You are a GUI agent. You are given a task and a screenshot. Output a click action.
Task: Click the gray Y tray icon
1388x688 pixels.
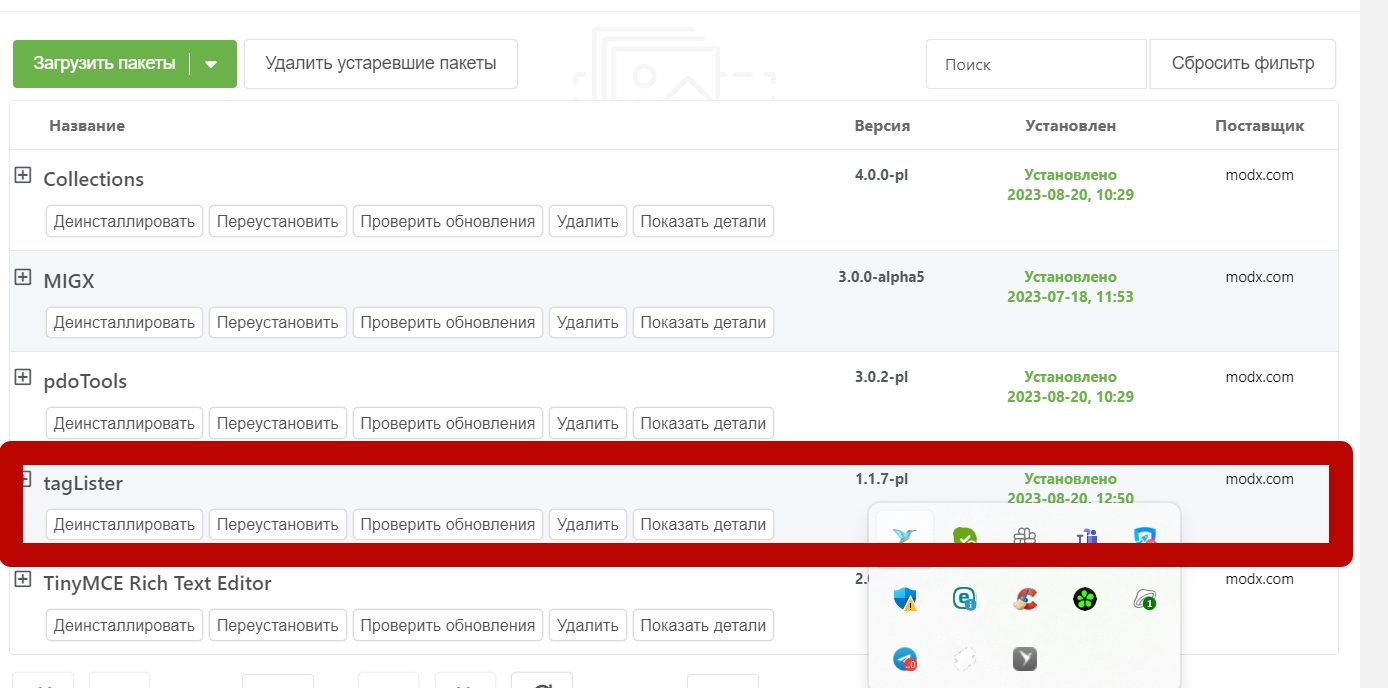1025,659
